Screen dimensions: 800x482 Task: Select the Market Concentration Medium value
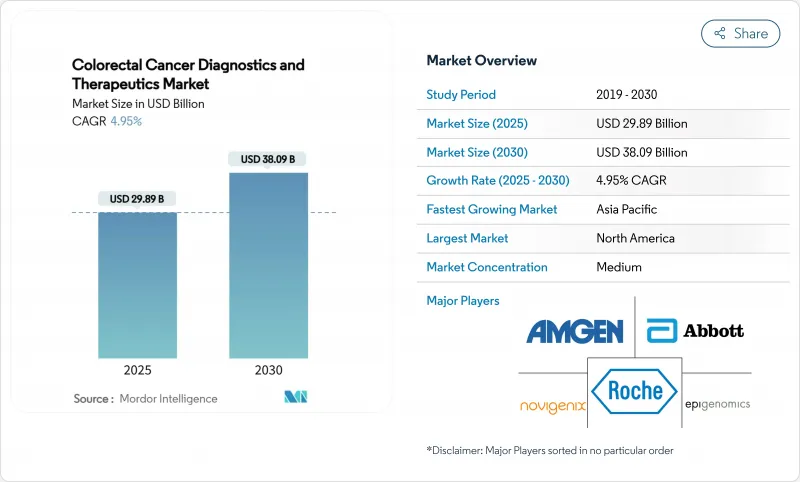[618, 267]
